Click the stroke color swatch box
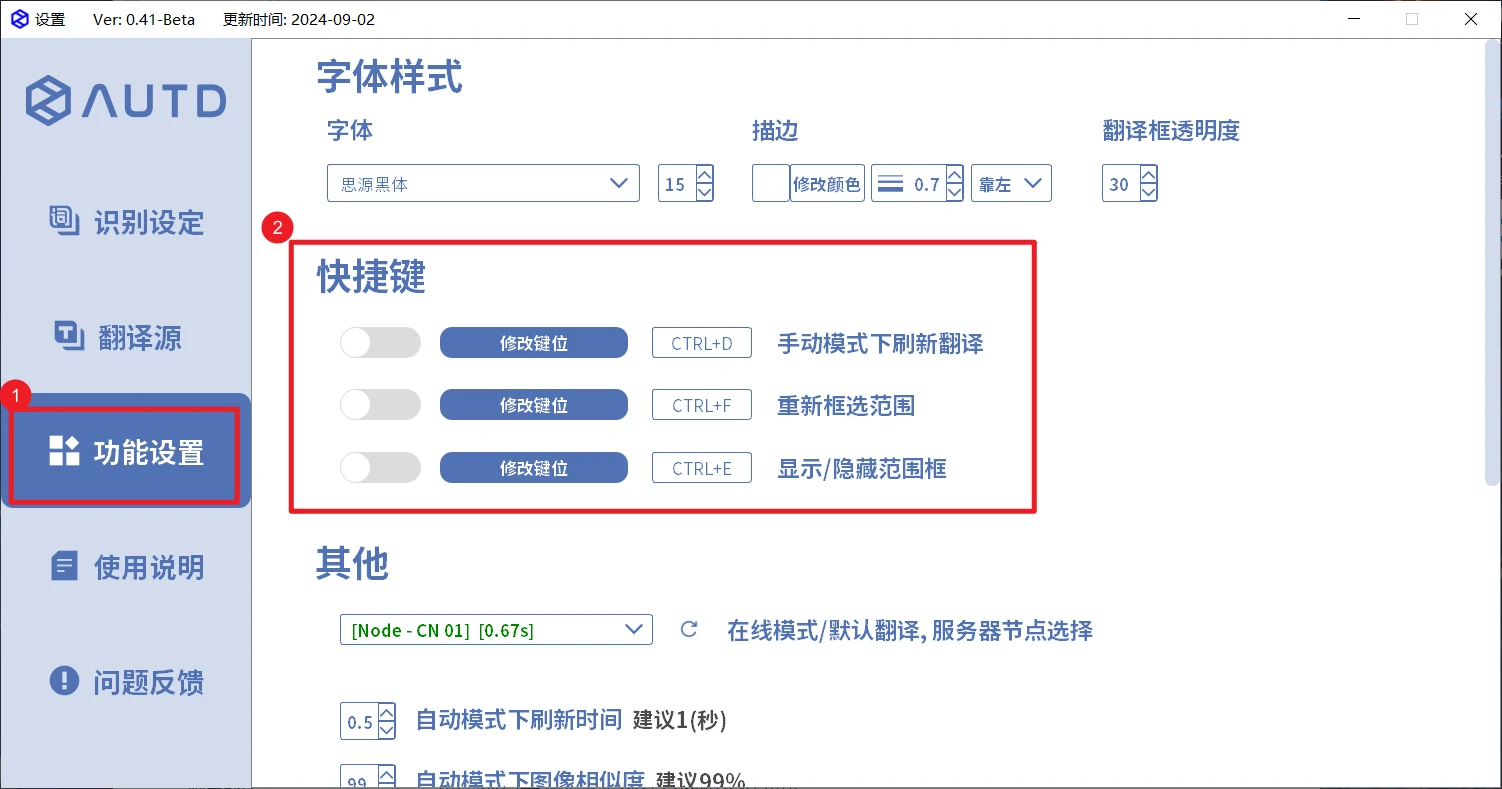 pyautogui.click(x=770, y=184)
